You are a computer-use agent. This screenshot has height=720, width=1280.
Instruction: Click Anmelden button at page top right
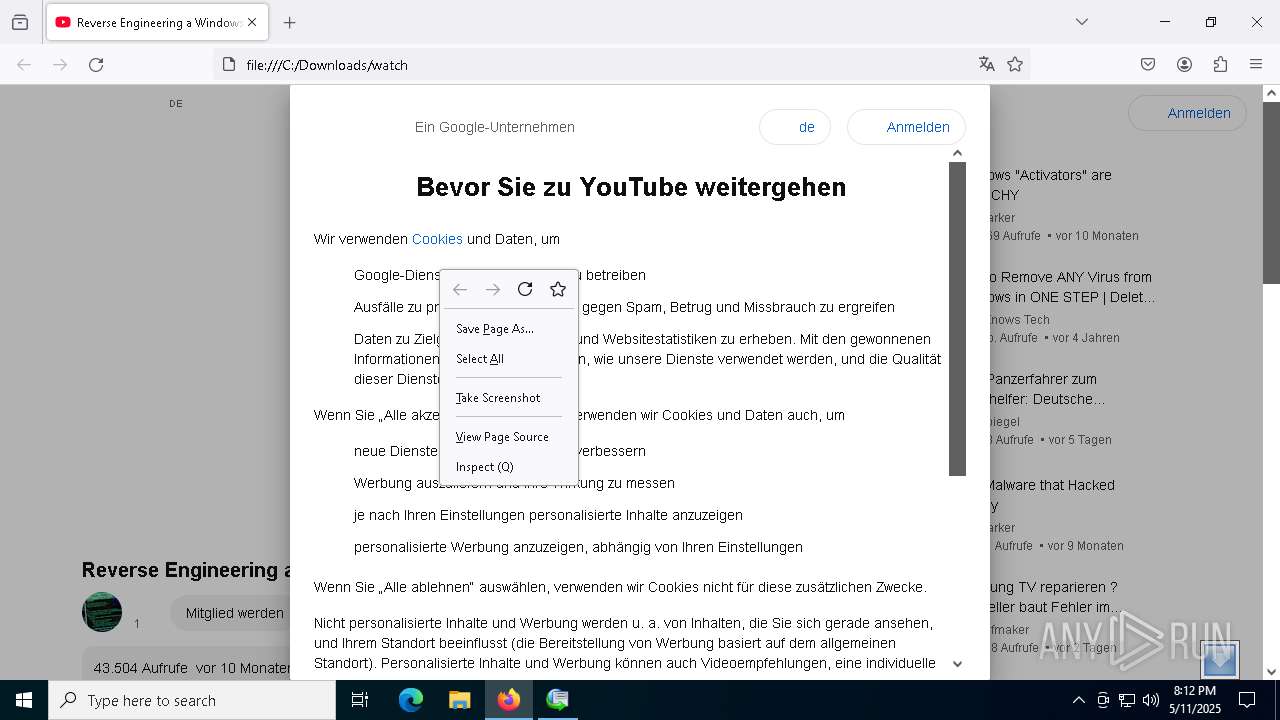pos(1187,113)
